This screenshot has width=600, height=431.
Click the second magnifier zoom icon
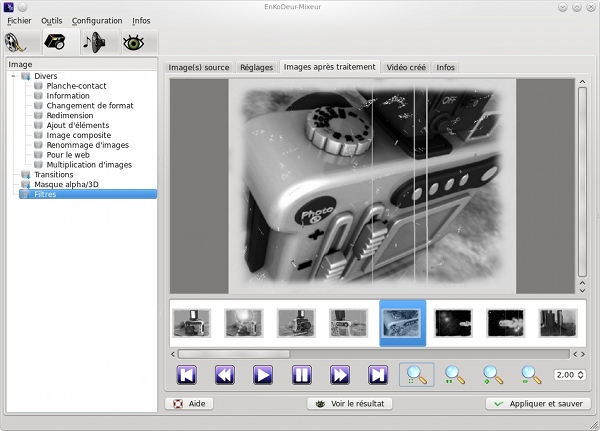coord(455,375)
